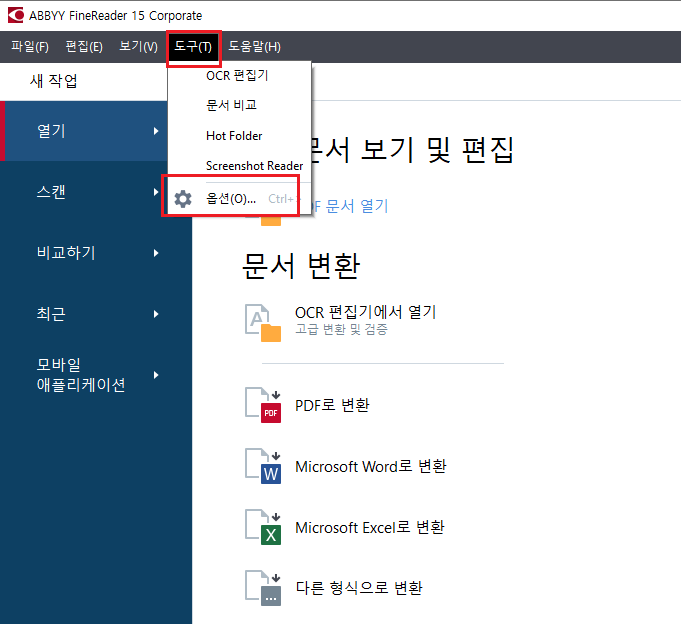Expand the arrow next to 최근
The width and height of the screenshot is (681, 624).
point(156,314)
